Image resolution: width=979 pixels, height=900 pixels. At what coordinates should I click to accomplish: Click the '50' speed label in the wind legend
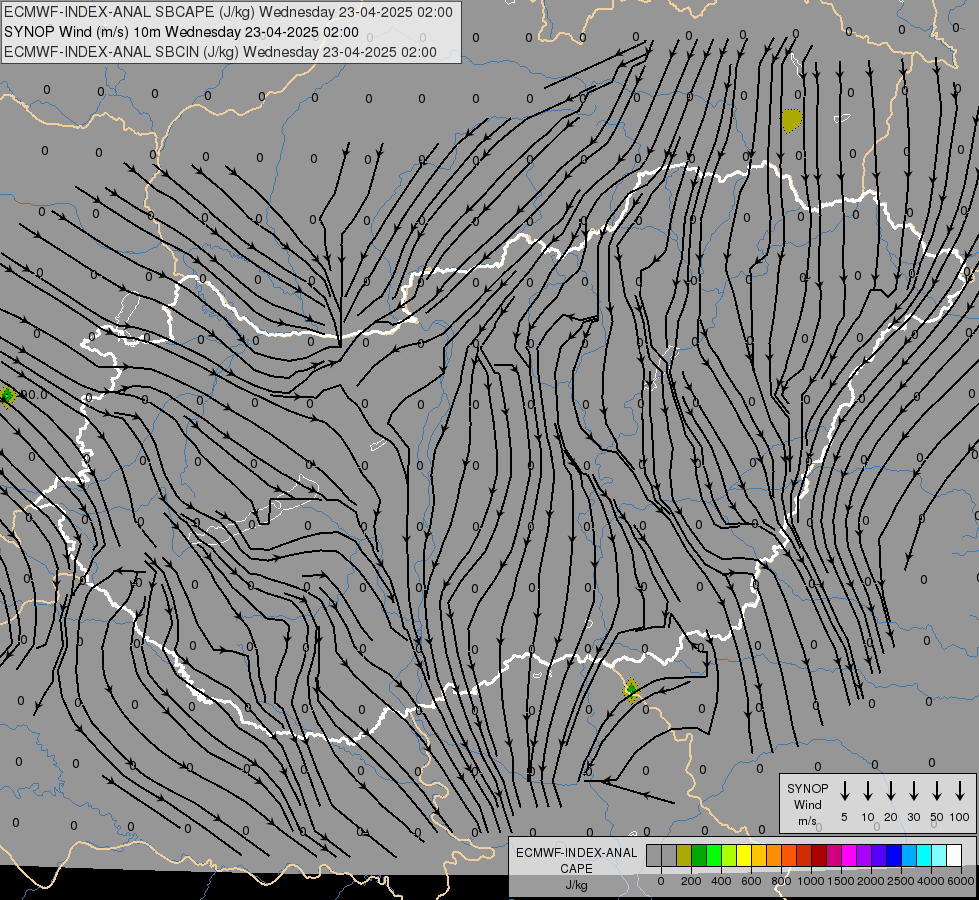(x=937, y=817)
